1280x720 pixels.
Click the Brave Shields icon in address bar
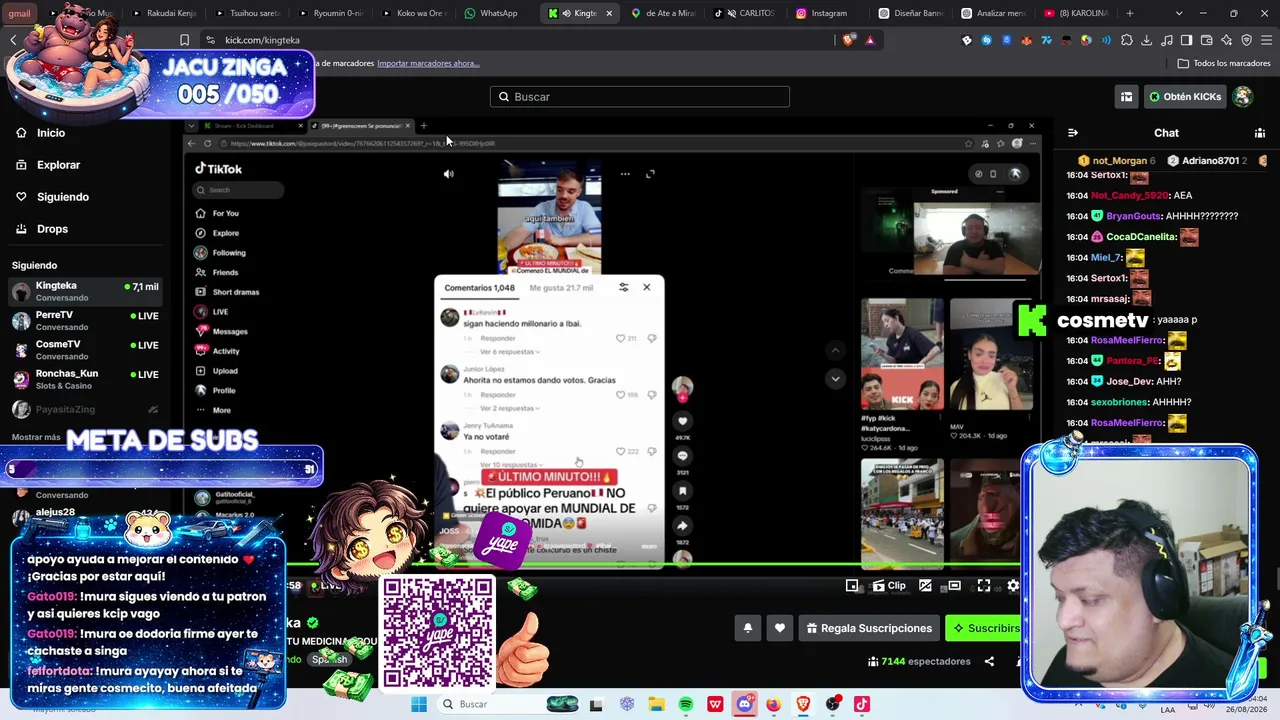point(850,40)
